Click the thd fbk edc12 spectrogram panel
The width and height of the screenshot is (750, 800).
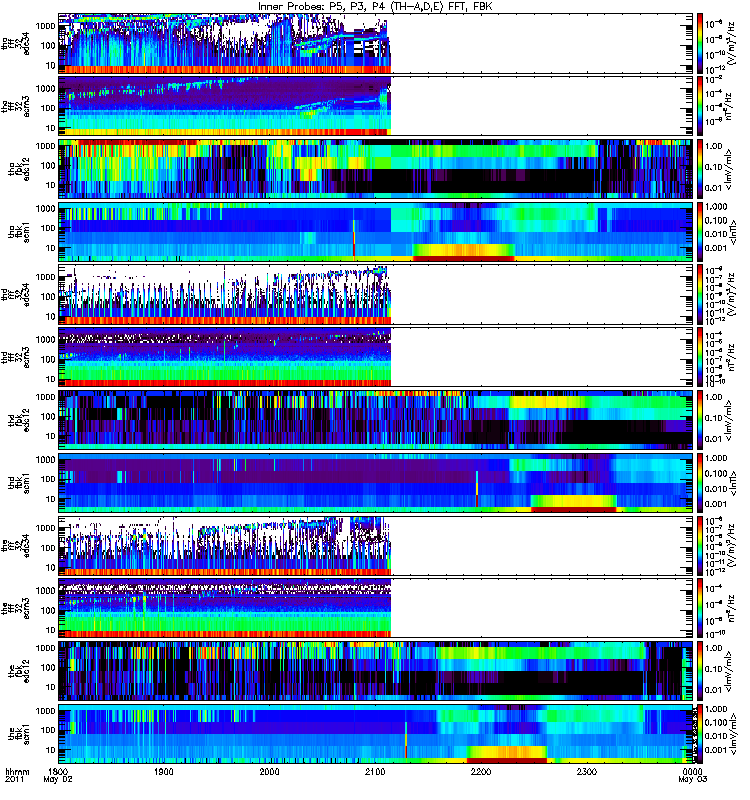click(x=376, y=420)
